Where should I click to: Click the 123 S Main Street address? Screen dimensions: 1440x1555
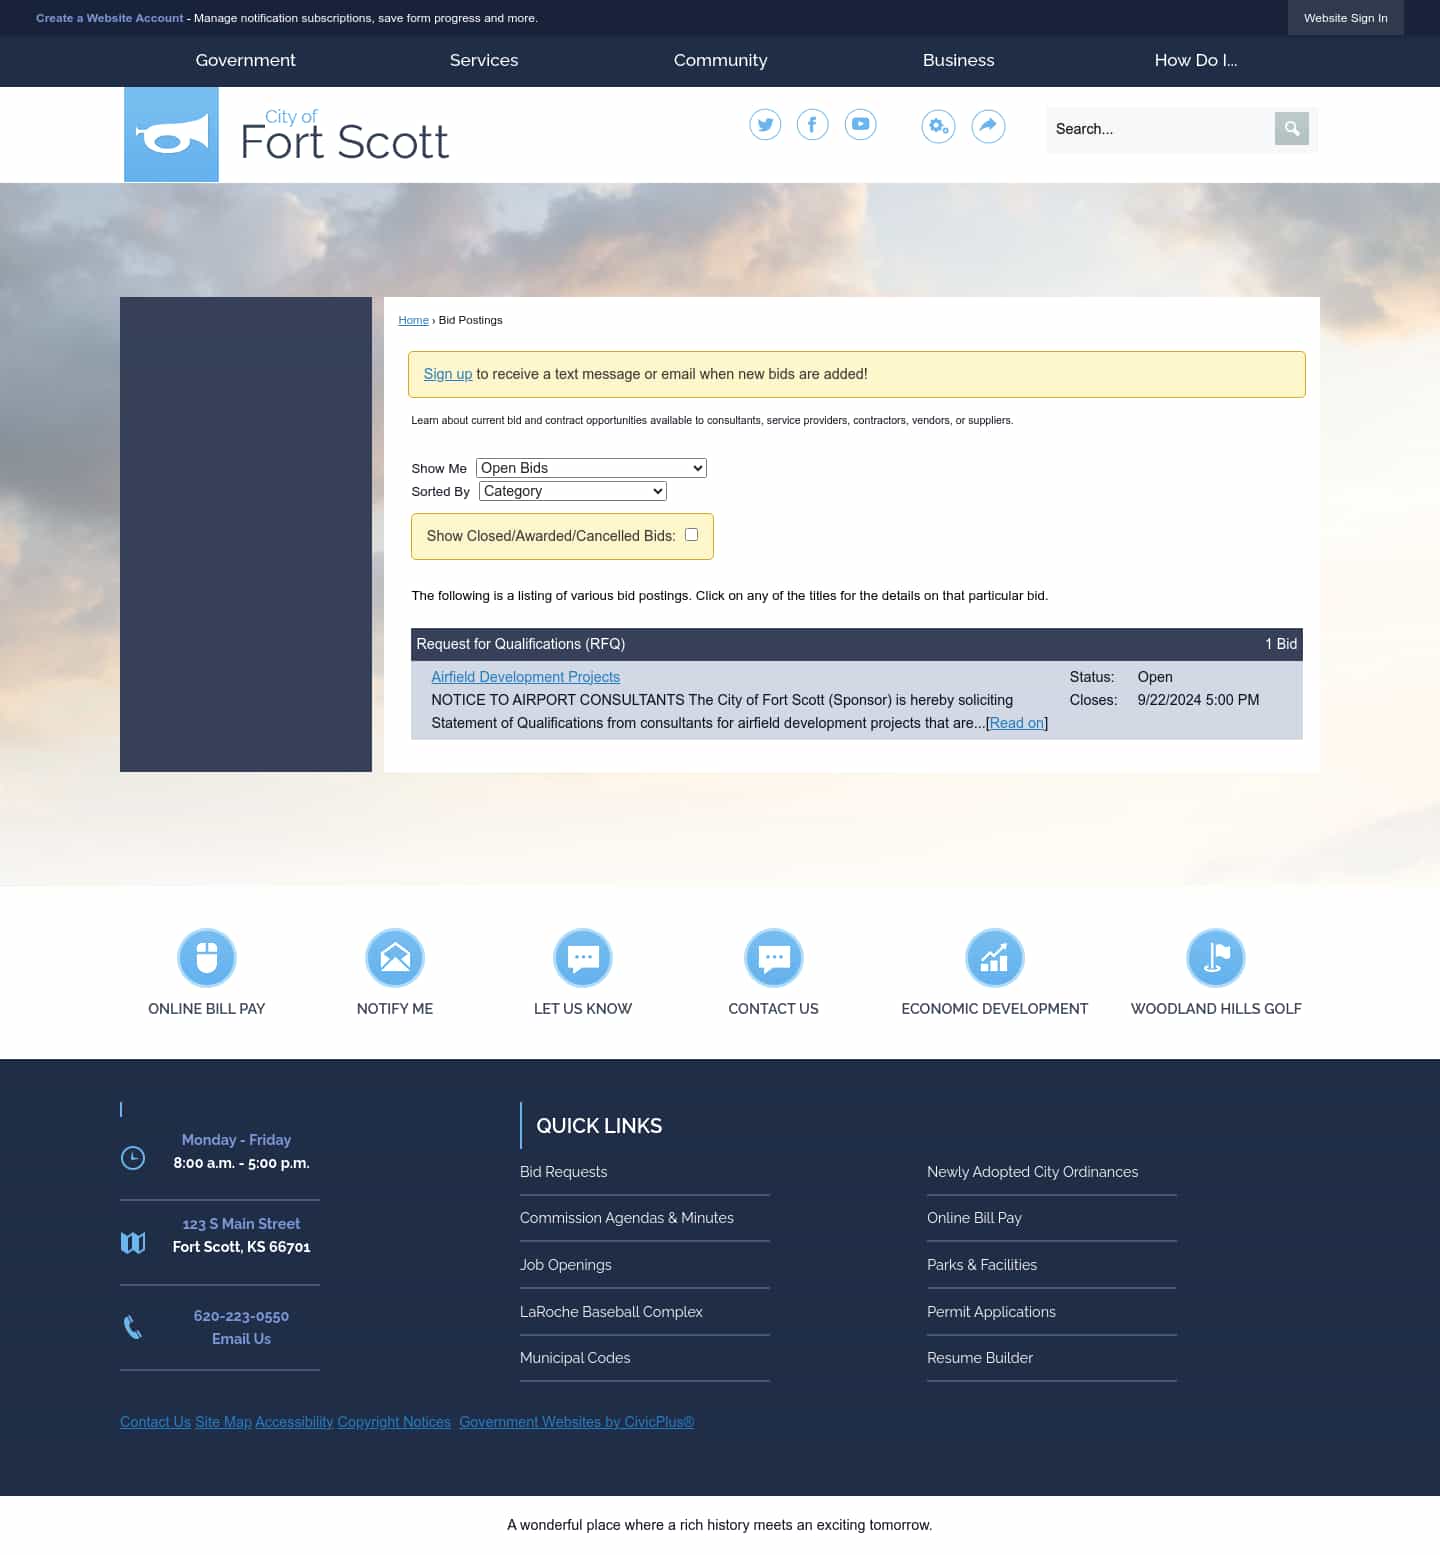coord(241,1224)
